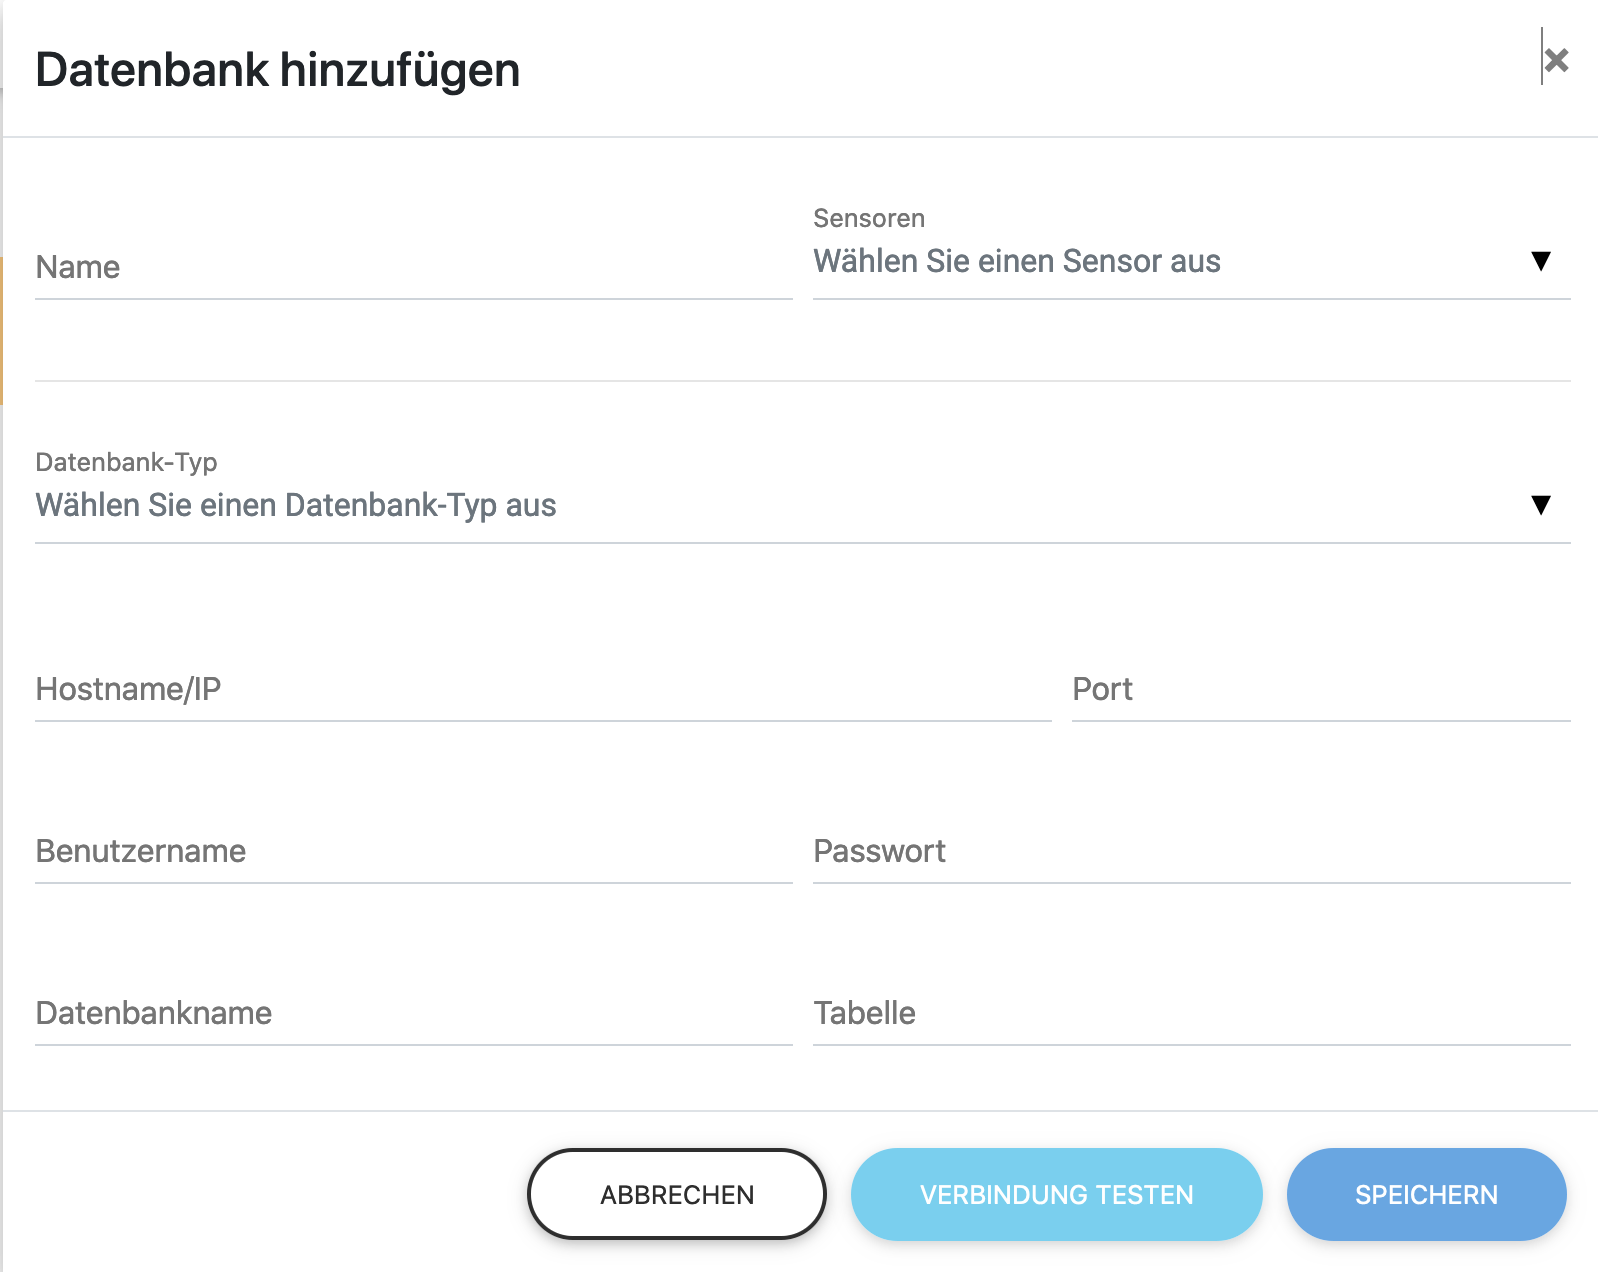Screen dimensions: 1598x1272
Task: Click the 'Datenbank hinzufügen' dialog title
Action: coord(278,70)
